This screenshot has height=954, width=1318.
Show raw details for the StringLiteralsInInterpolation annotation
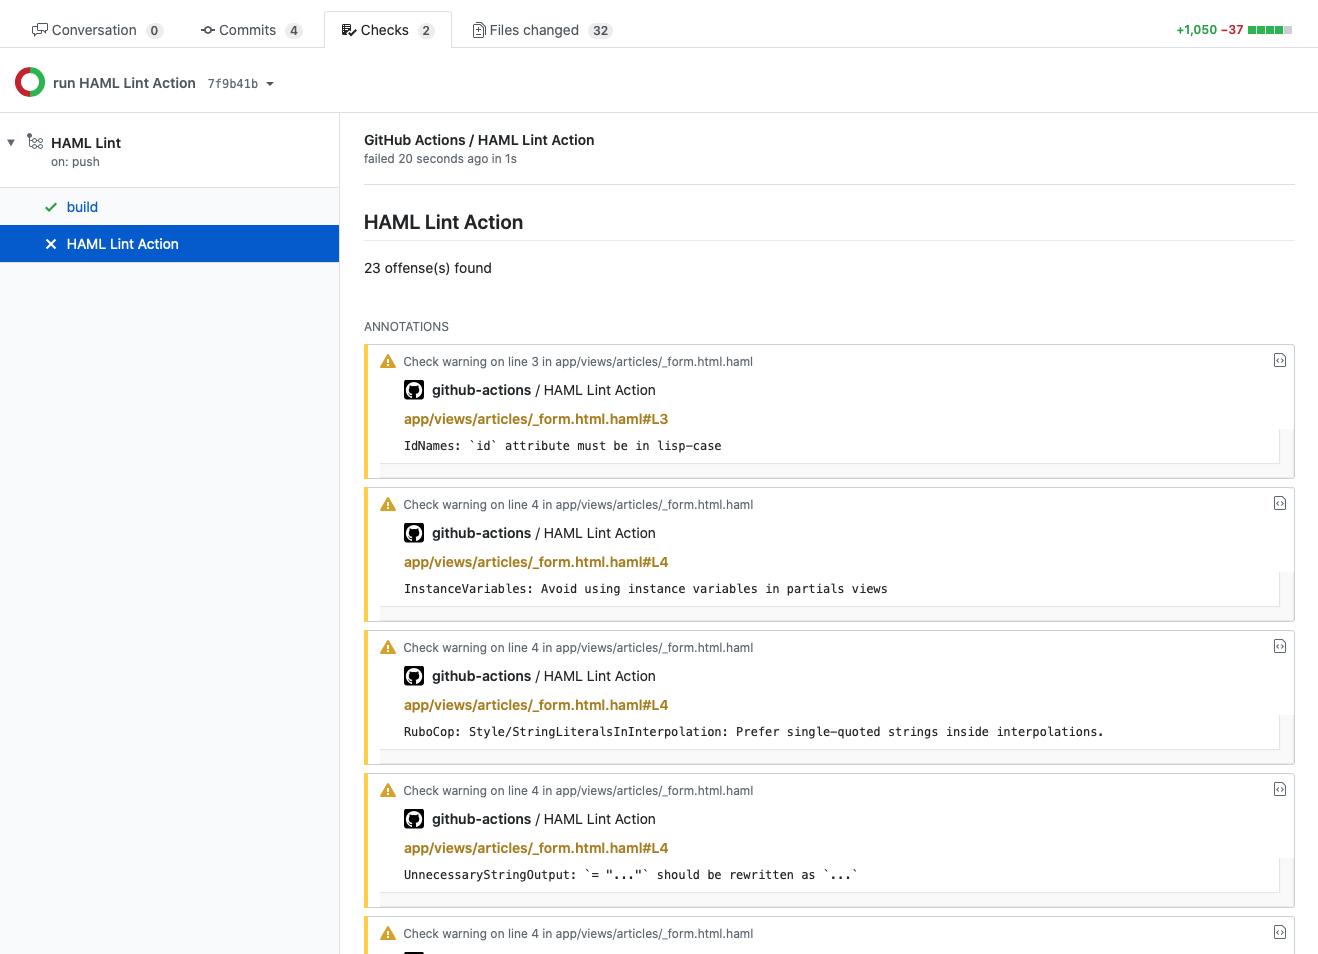point(1280,646)
